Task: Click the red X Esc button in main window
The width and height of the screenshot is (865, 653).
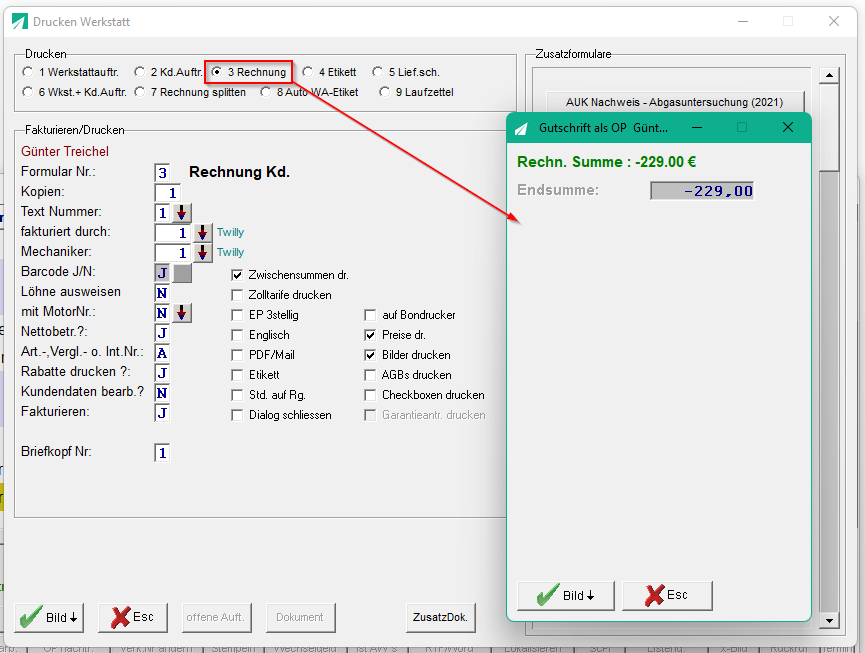Action: click(133, 617)
